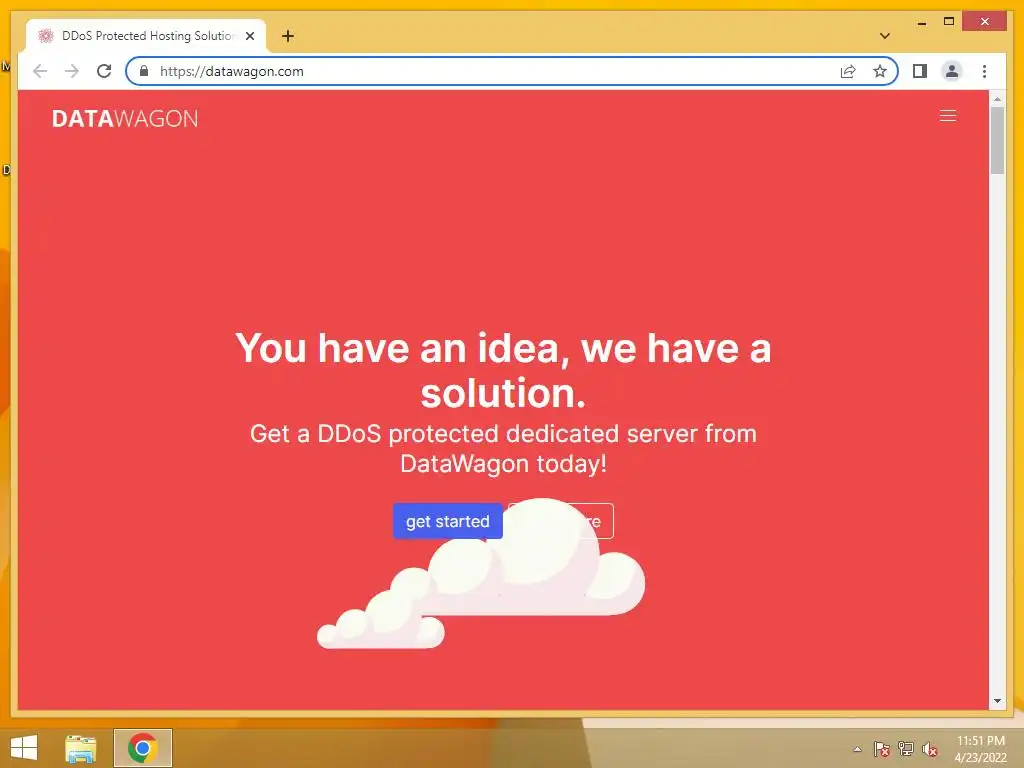This screenshot has height=768, width=1024.
Task: Click the page scrollbar thumb
Action: click(997, 140)
